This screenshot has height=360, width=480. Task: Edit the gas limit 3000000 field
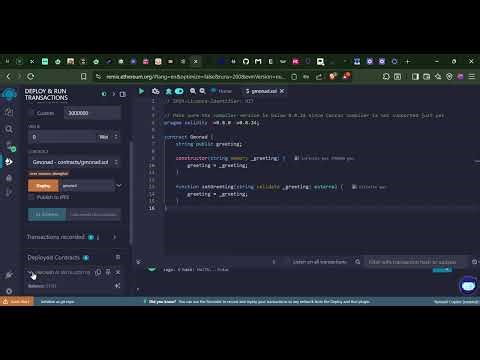click(x=92, y=113)
